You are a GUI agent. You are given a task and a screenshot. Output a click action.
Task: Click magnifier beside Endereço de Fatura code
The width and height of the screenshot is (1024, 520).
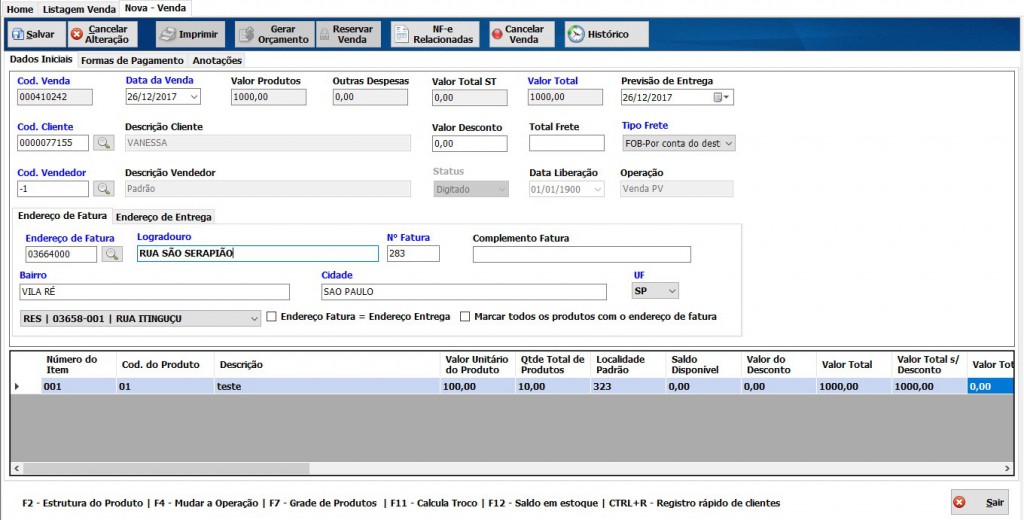coord(111,254)
